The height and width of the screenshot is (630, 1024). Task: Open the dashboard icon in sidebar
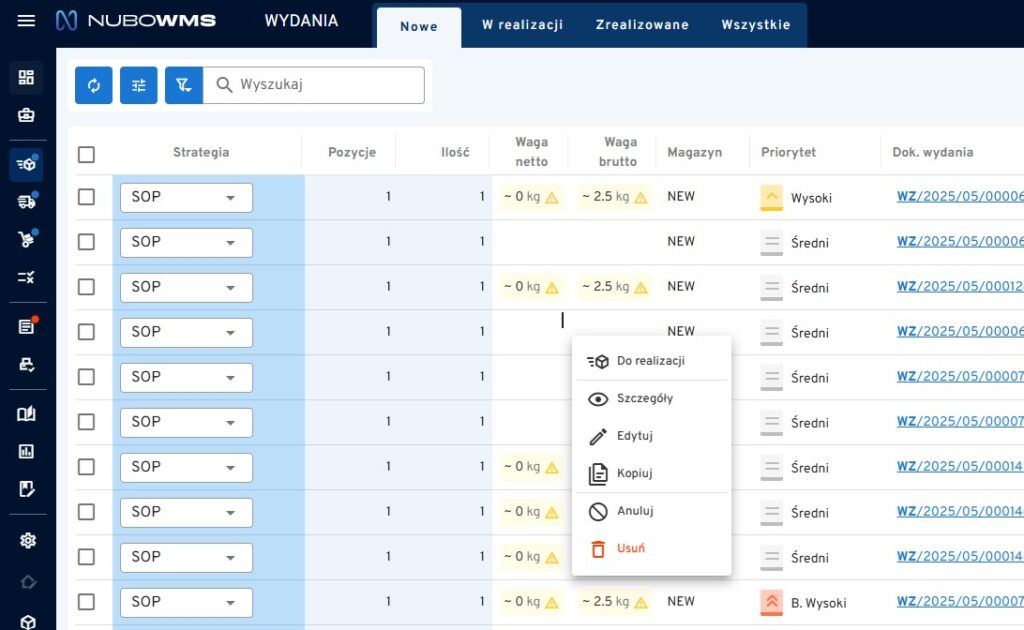27,77
